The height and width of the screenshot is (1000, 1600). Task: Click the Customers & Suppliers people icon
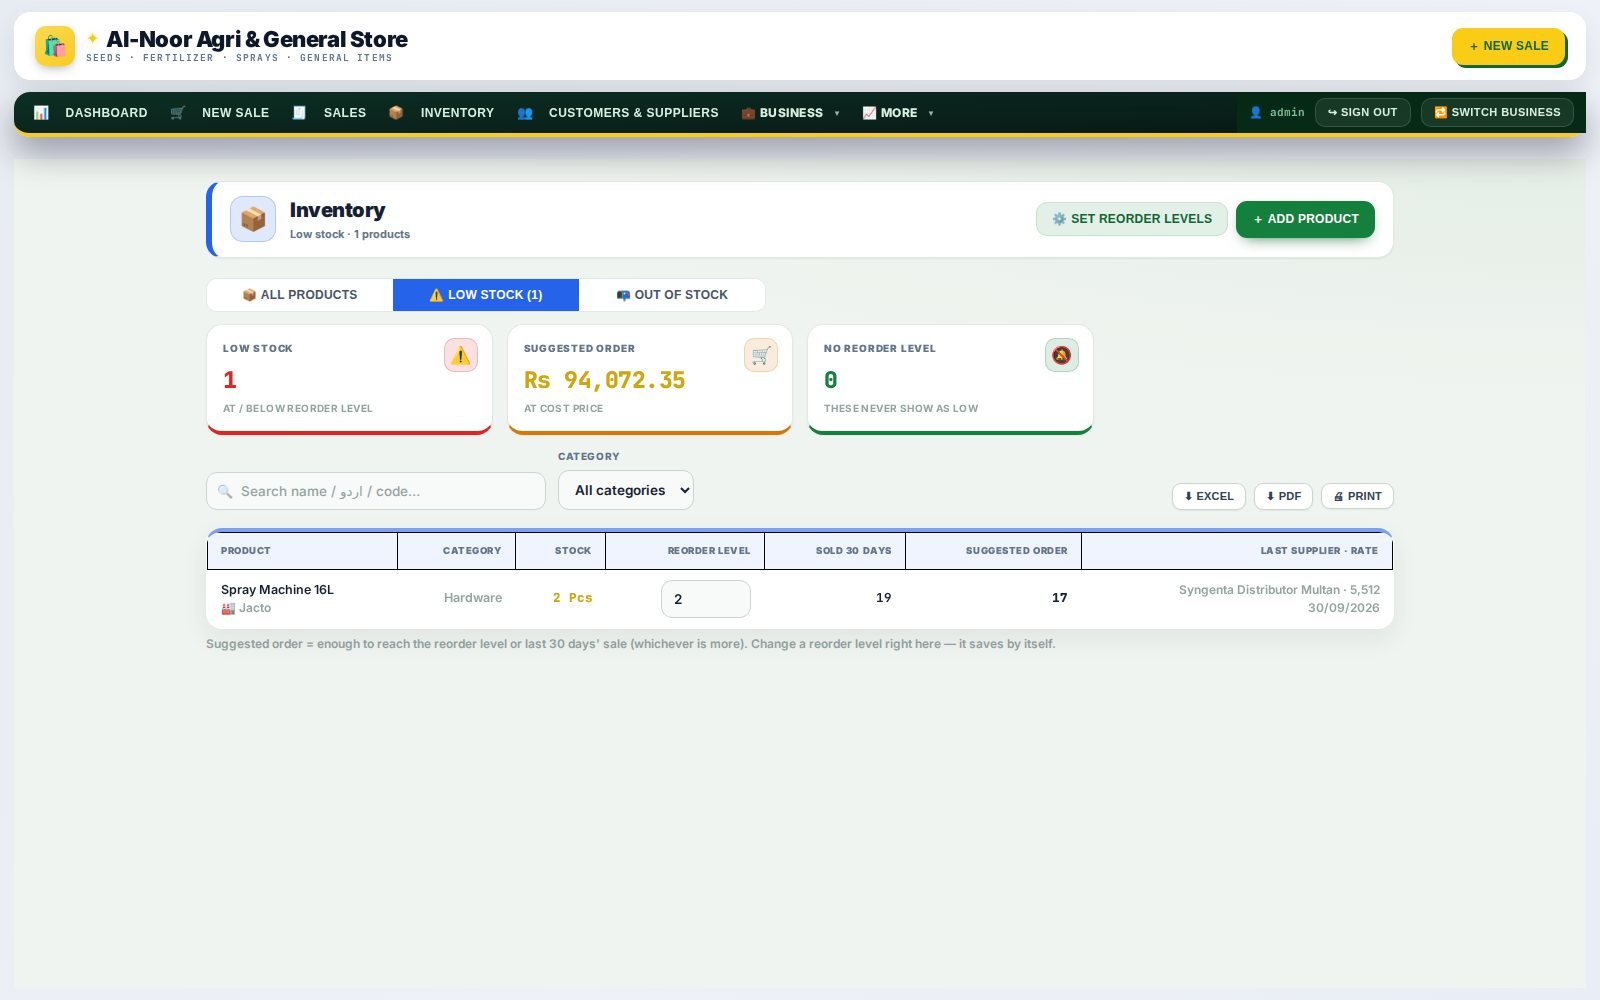525,113
